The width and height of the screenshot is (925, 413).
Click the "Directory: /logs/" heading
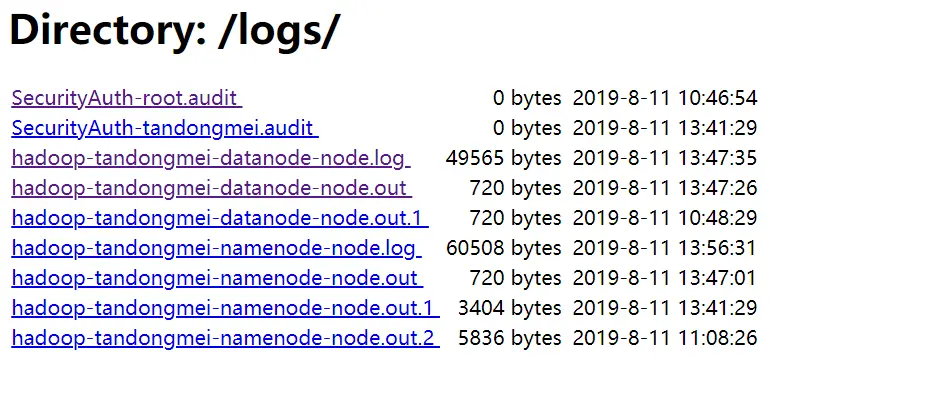click(x=175, y=32)
